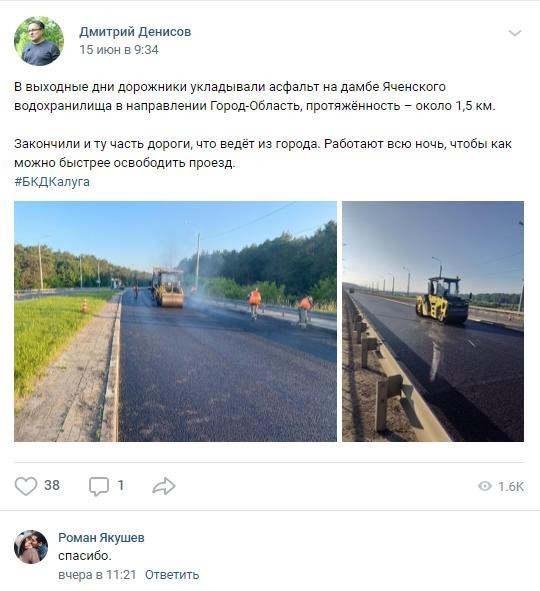Open the post timestamp 15 июн в 9:34
The image size is (540, 591).
[119, 50]
